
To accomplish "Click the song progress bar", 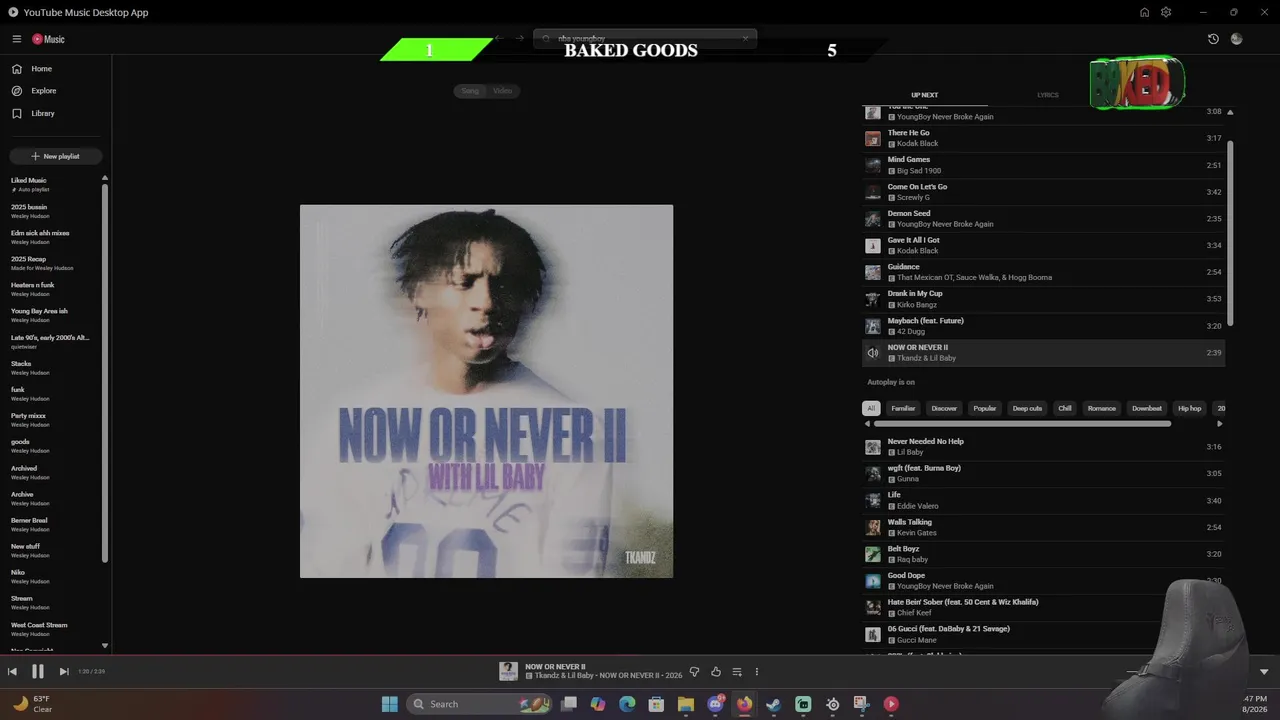I will 640,656.
